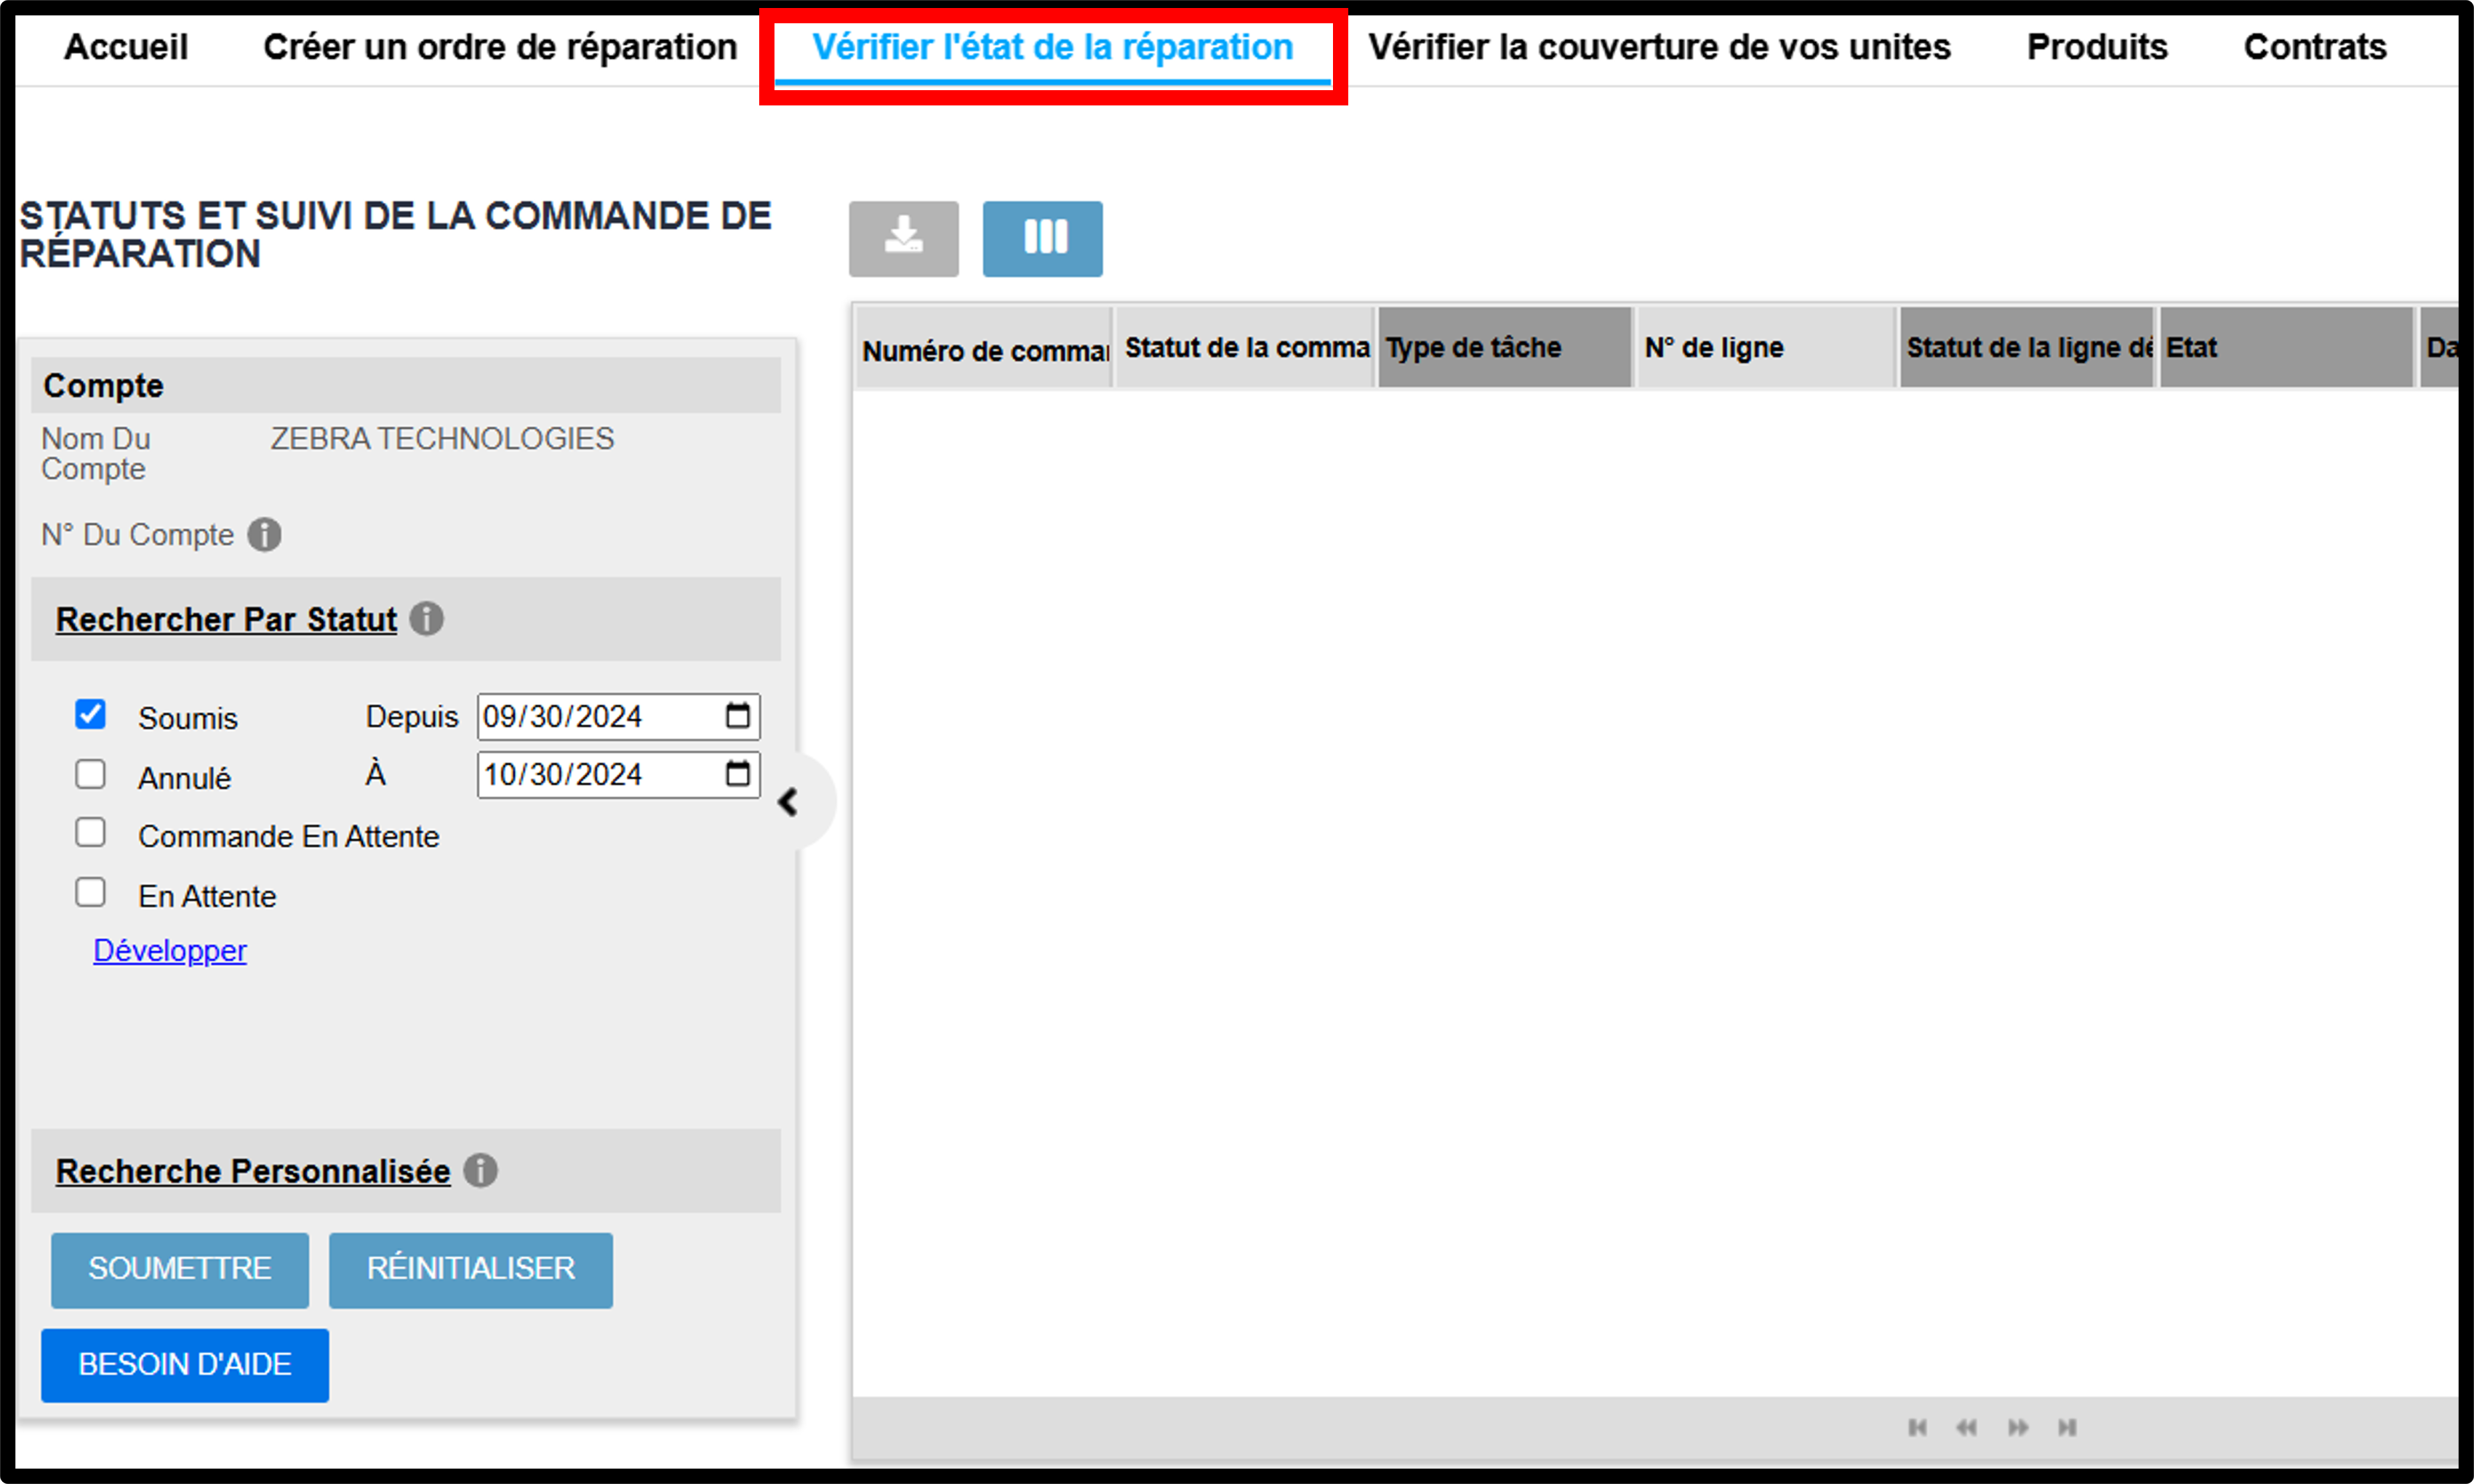Viewport: 2474px width, 1484px height.
Task: Check the Annulé status checkbox
Action: point(90,774)
